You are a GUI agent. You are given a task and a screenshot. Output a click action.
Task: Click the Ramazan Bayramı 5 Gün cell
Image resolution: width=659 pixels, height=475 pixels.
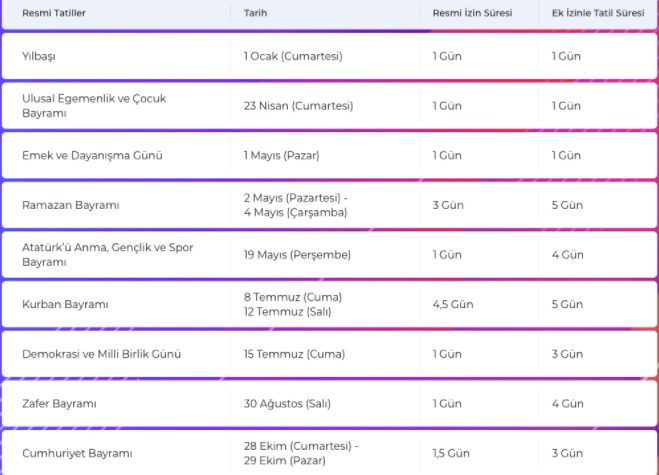click(x=567, y=205)
